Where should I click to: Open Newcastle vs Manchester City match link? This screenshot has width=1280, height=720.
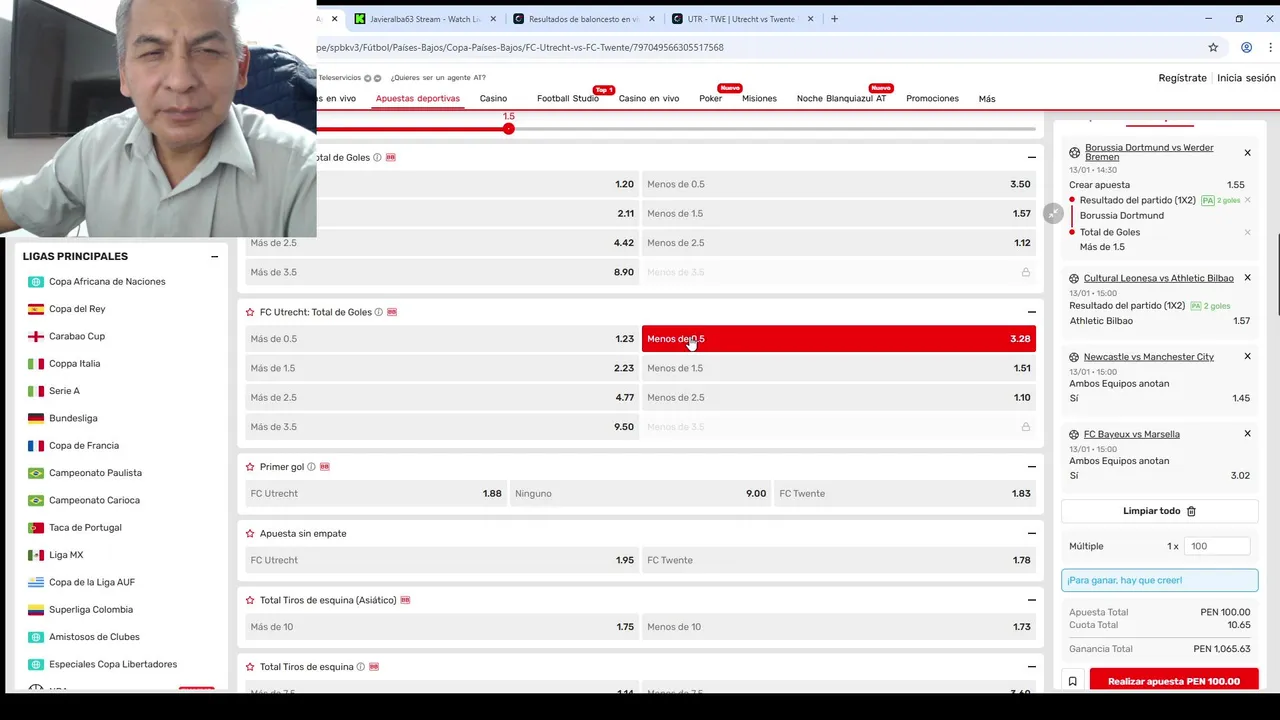point(1149,357)
